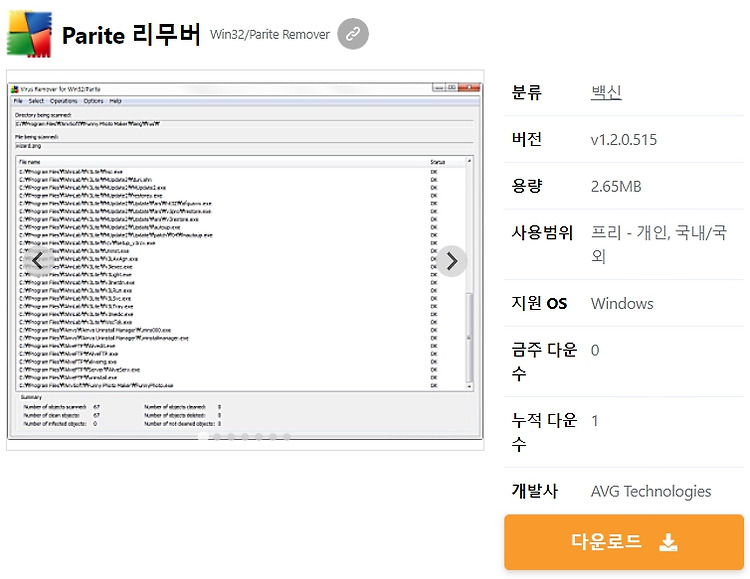750x579 pixels.
Task: Click the Parite 리무버 title
Action: click(x=131, y=34)
